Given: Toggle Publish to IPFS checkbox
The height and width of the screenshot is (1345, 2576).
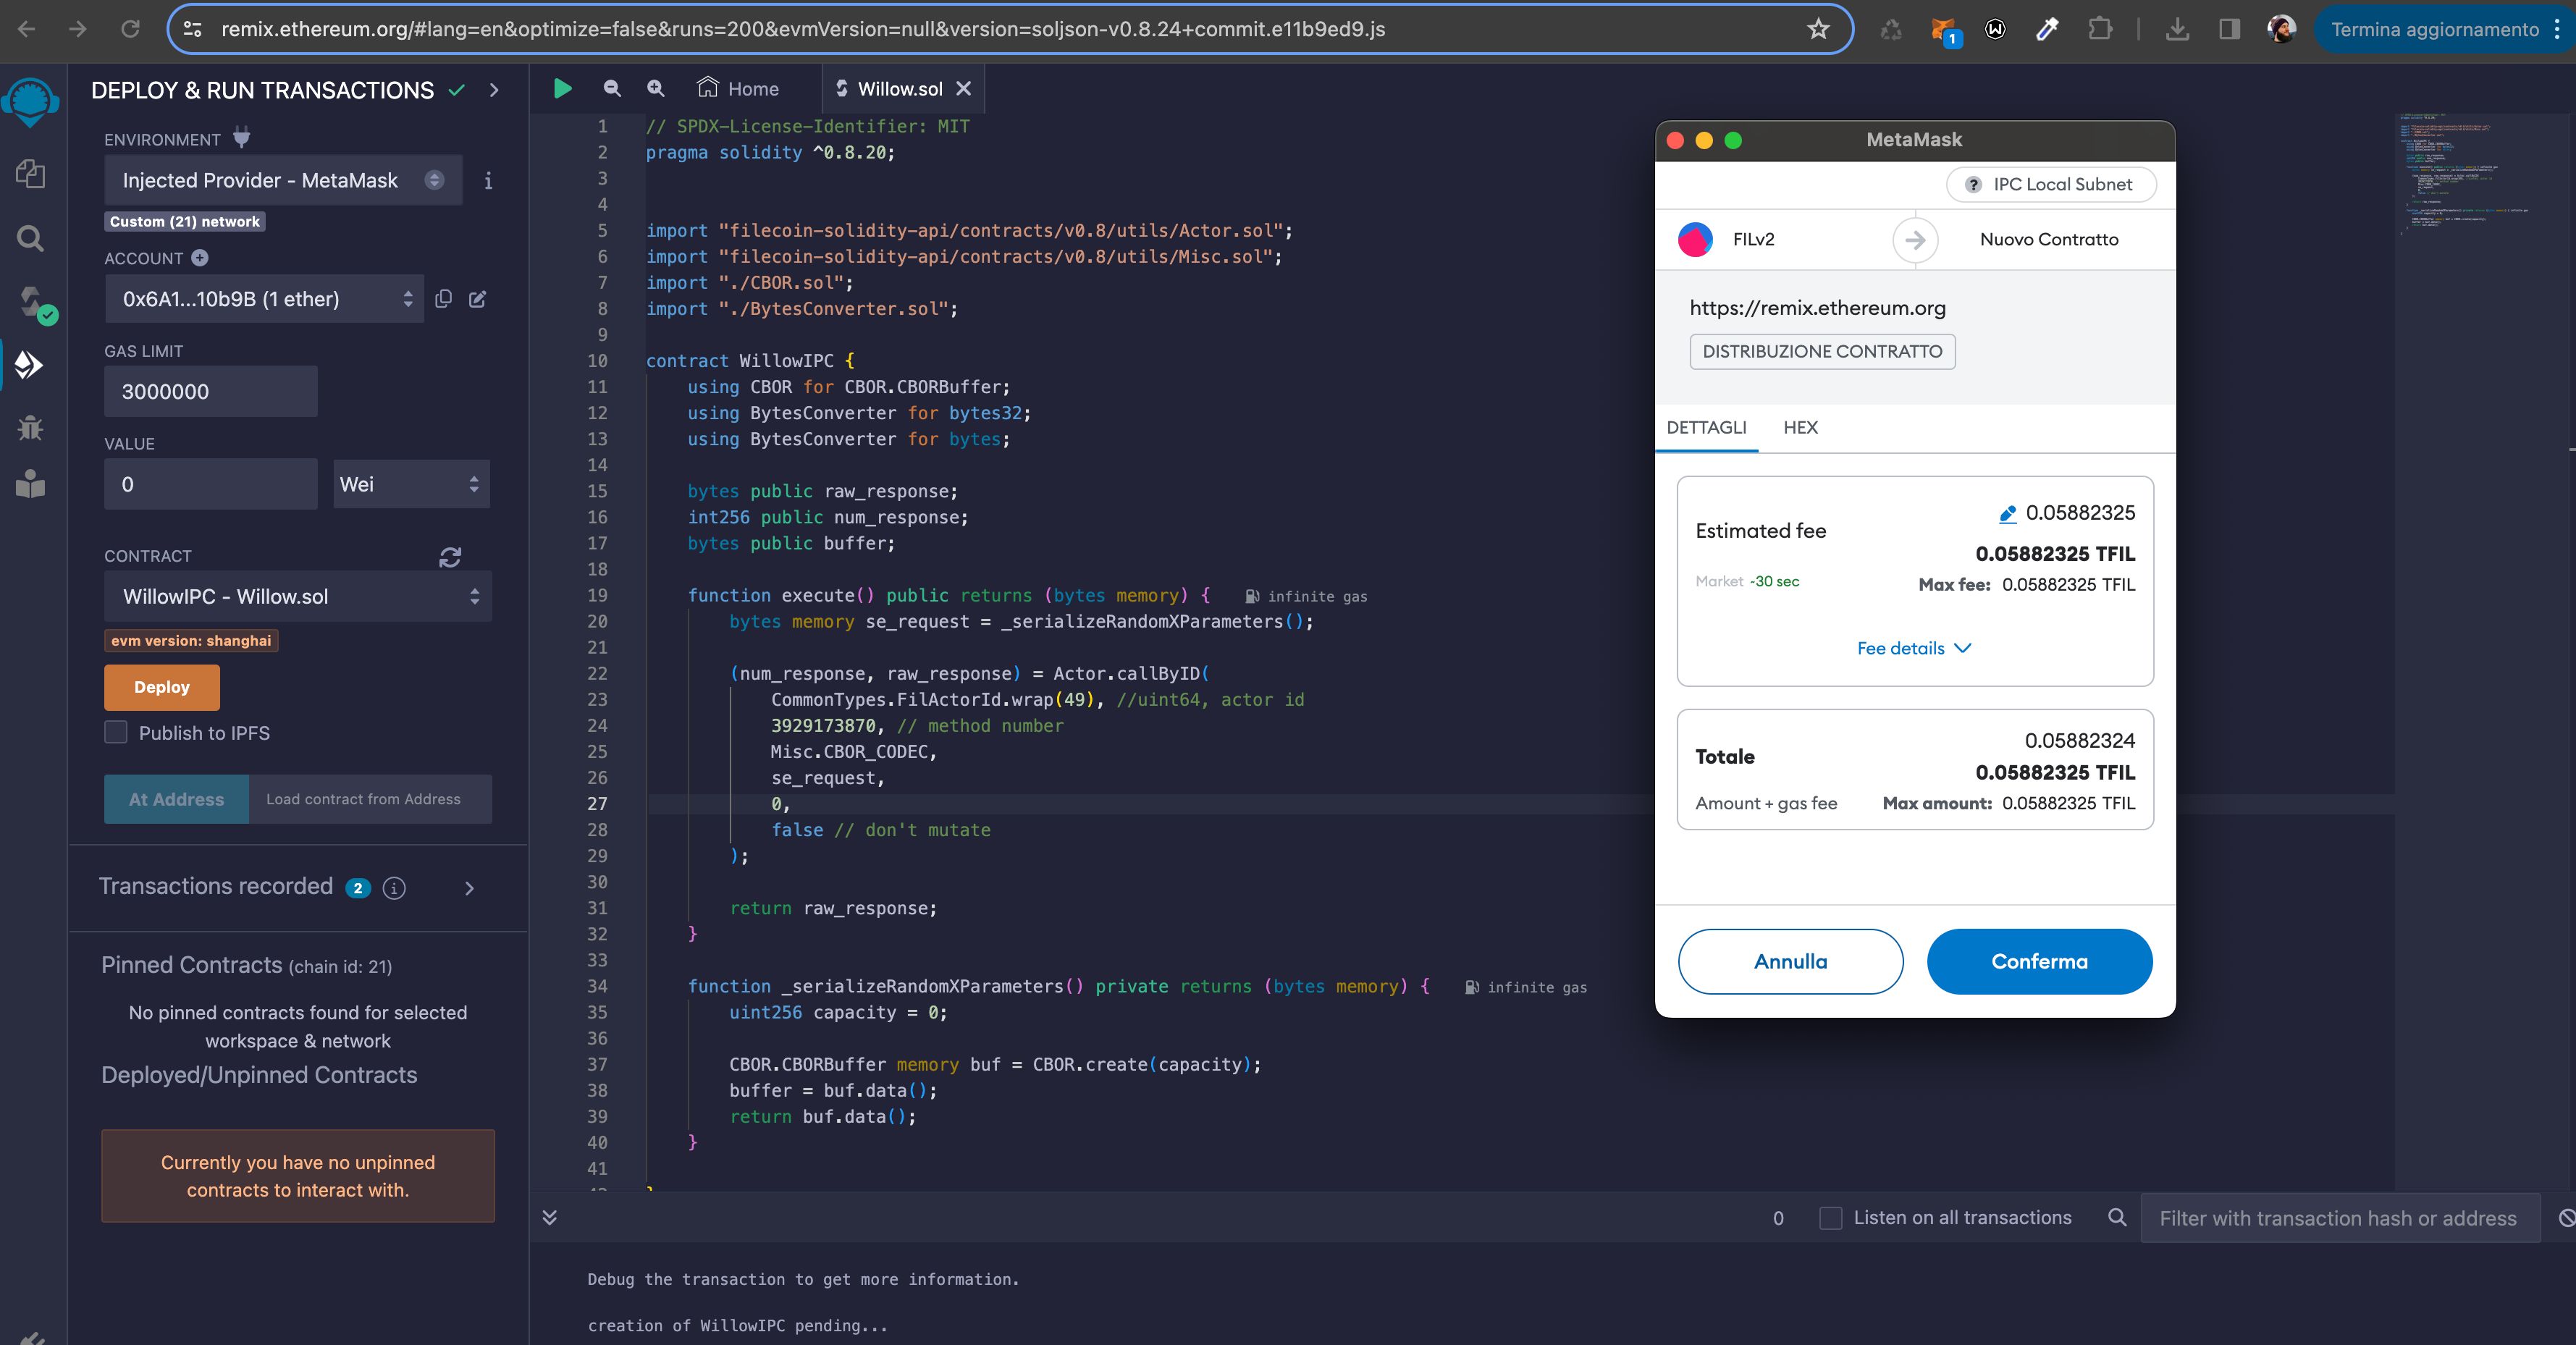Looking at the screenshot, I should click(x=116, y=732).
